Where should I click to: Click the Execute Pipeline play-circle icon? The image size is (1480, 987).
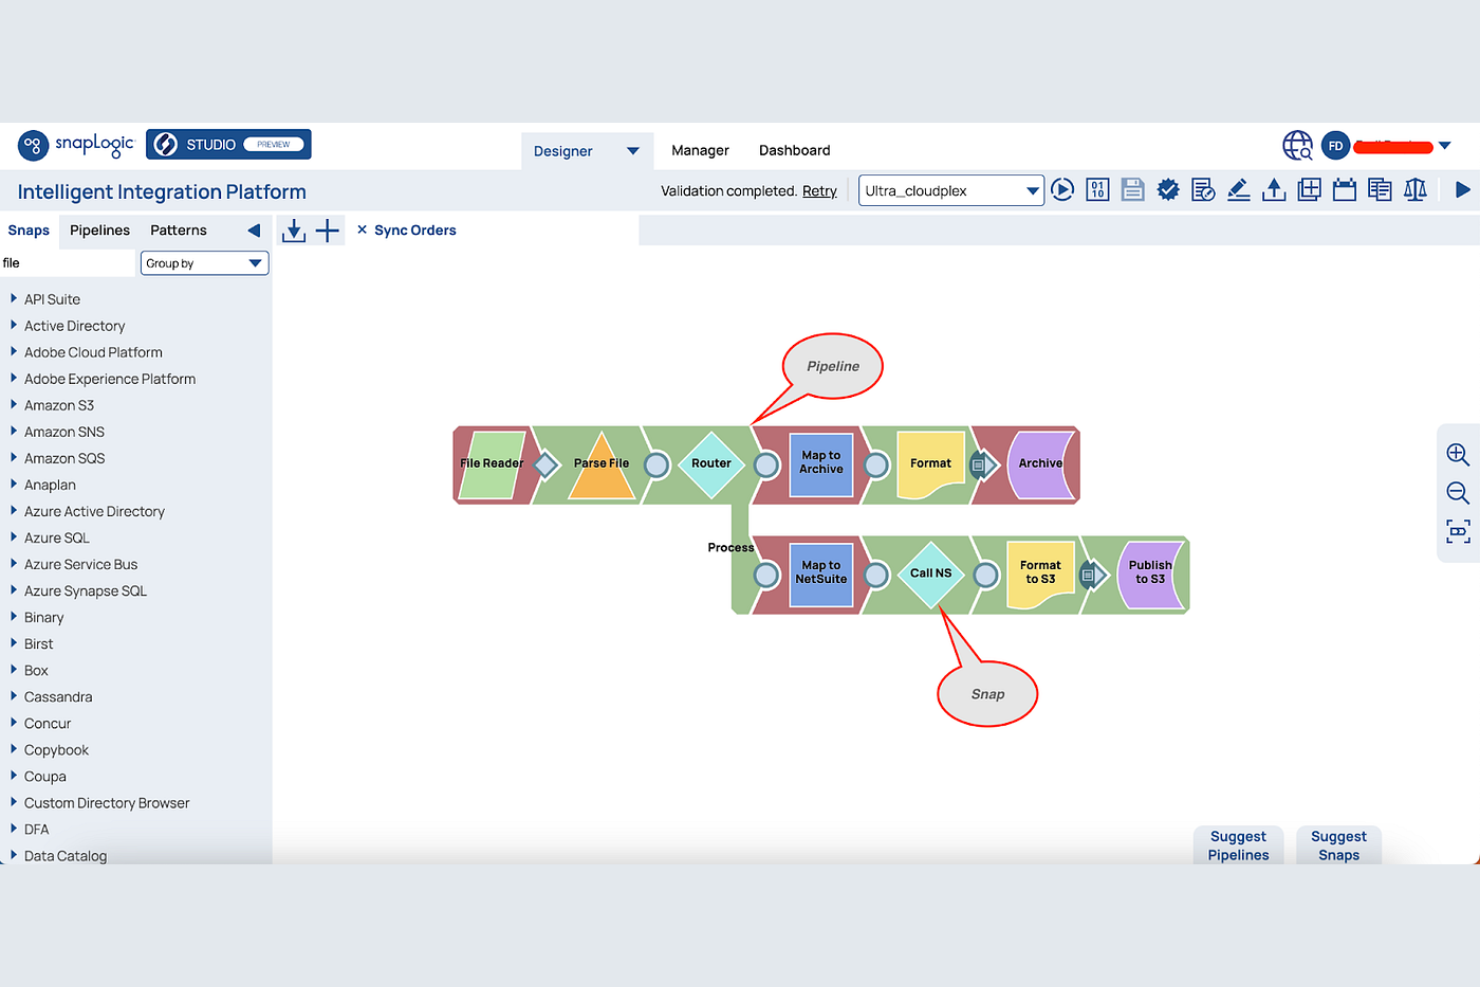tap(1063, 190)
